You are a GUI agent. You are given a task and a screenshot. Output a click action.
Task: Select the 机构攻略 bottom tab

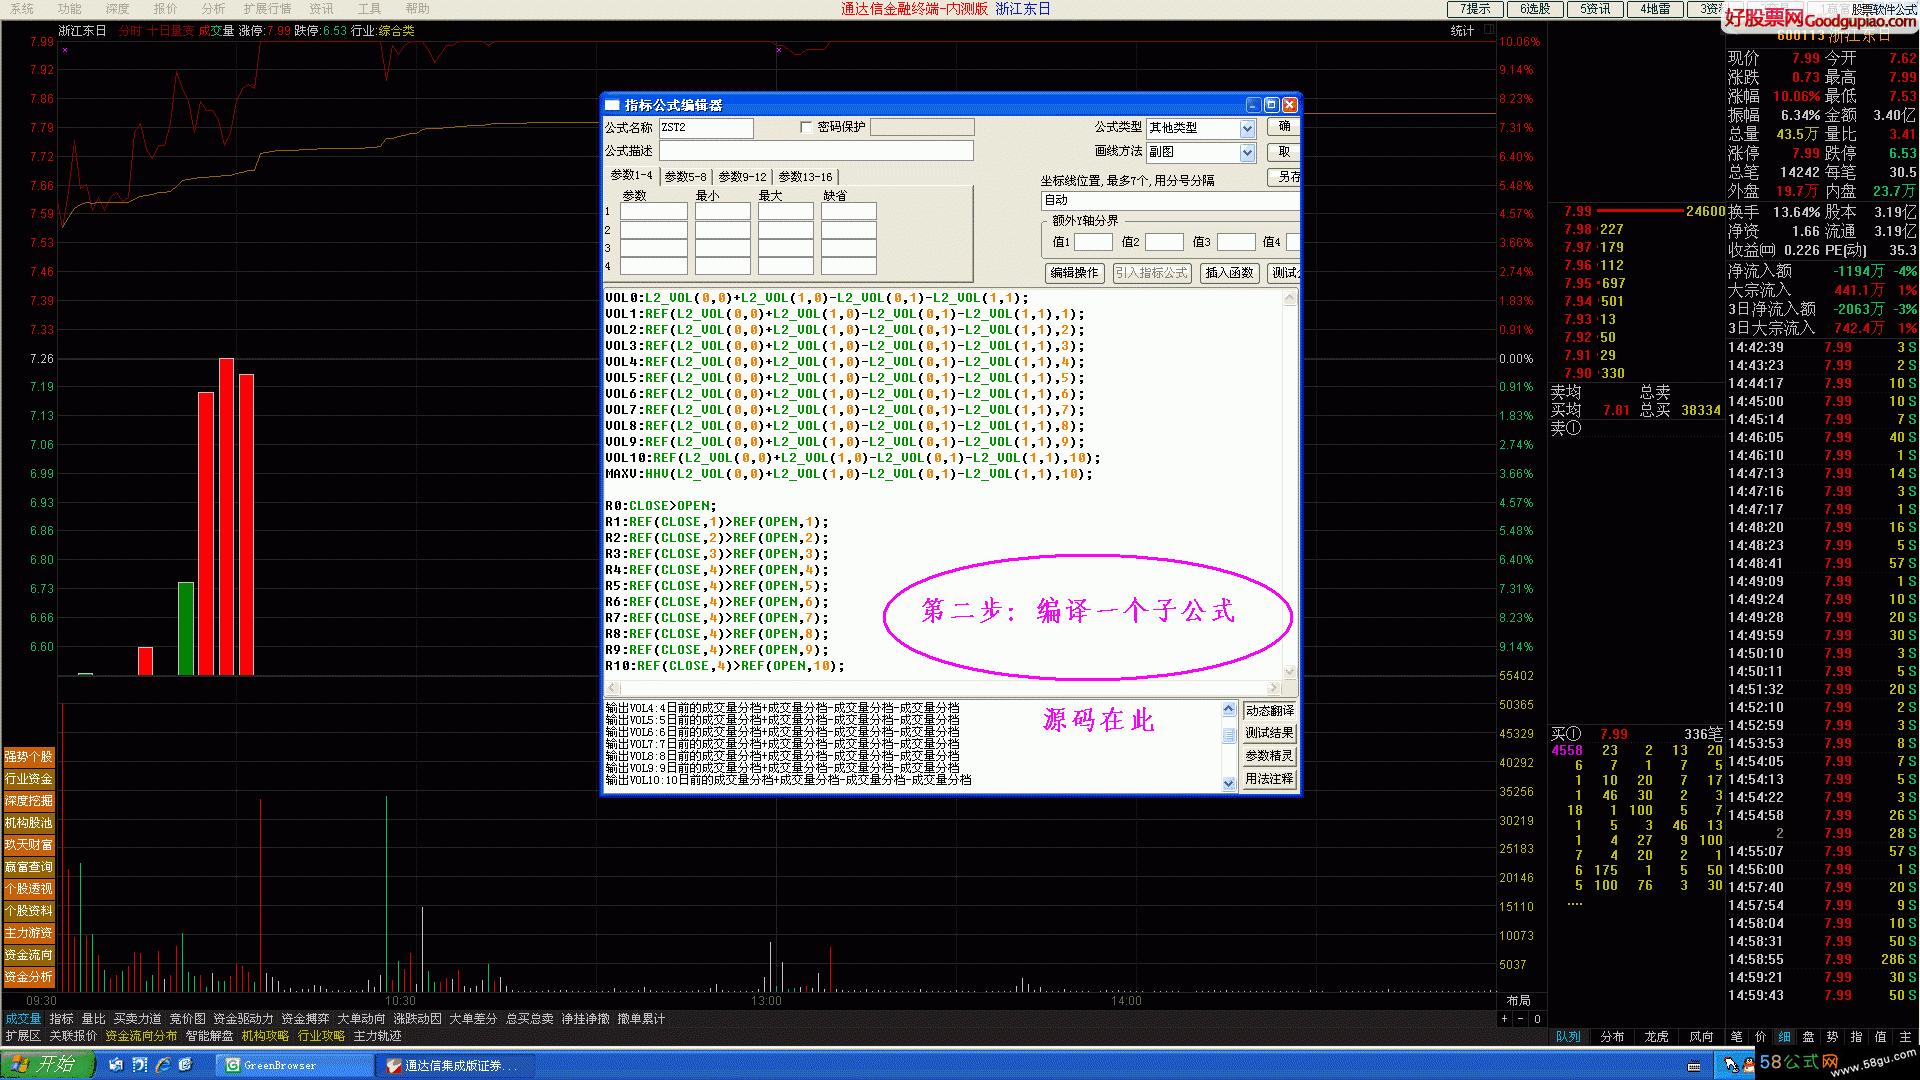click(x=266, y=1036)
